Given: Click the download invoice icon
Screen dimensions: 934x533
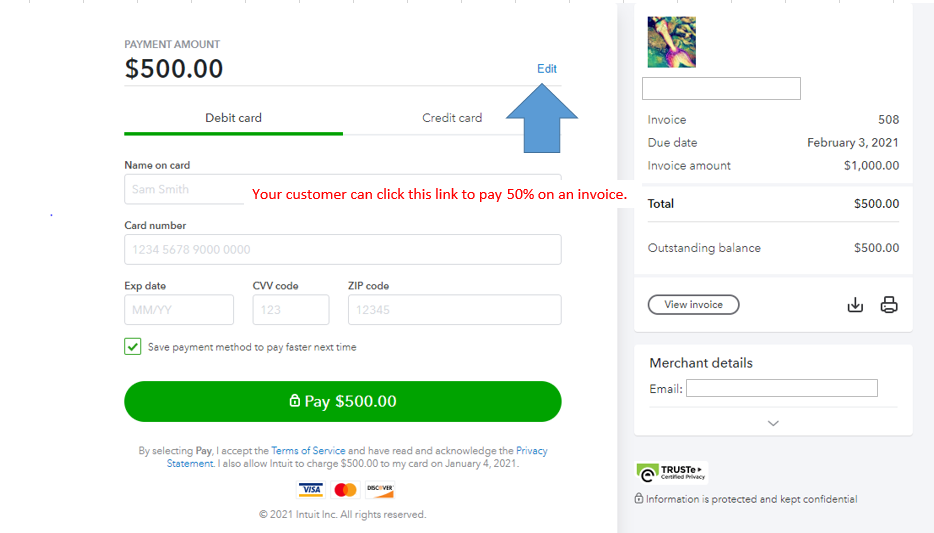Looking at the screenshot, I should [855, 305].
